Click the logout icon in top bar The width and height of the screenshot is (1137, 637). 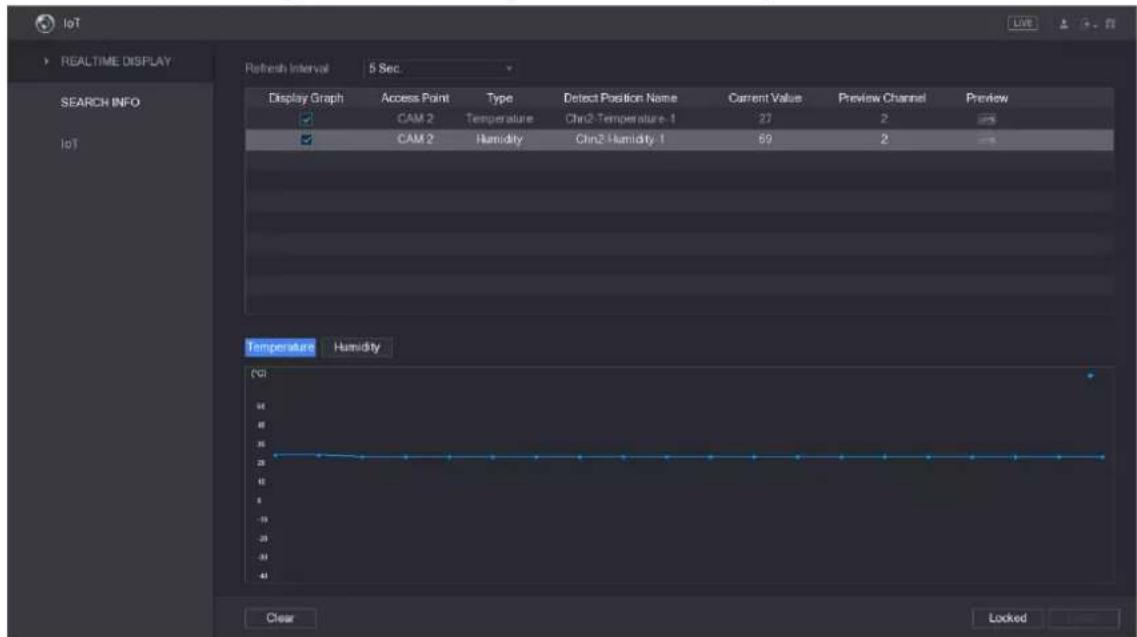(x=1086, y=24)
